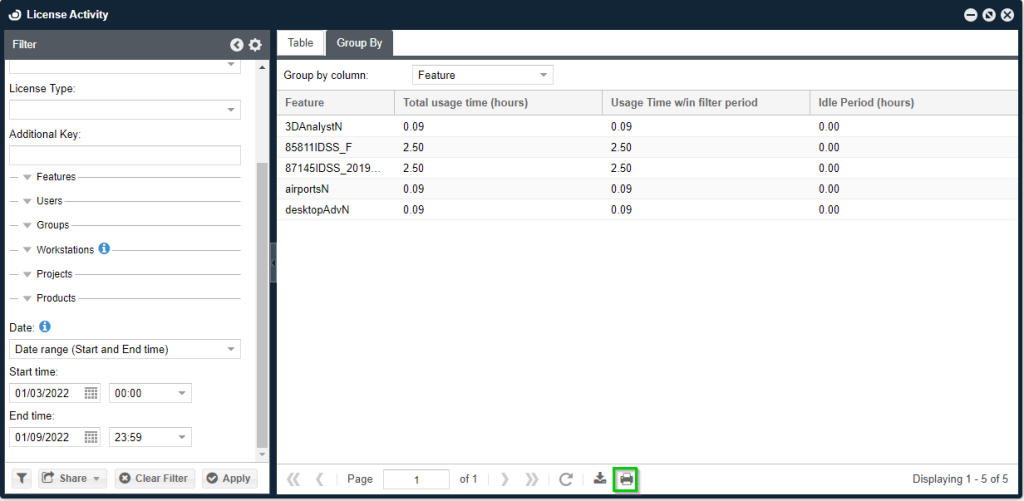Viewport: 1024px width, 501px height.
Task: Click the download export icon
Action: pos(600,479)
